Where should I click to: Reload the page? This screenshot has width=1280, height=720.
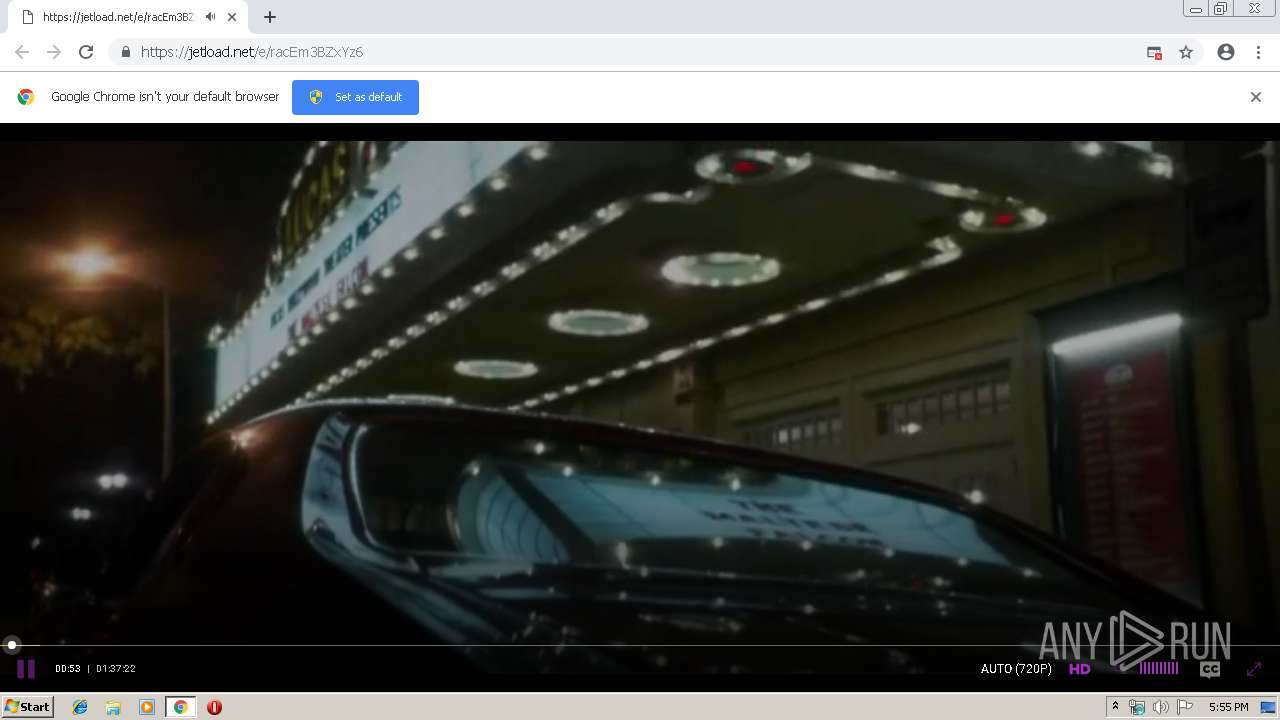click(86, 52)
